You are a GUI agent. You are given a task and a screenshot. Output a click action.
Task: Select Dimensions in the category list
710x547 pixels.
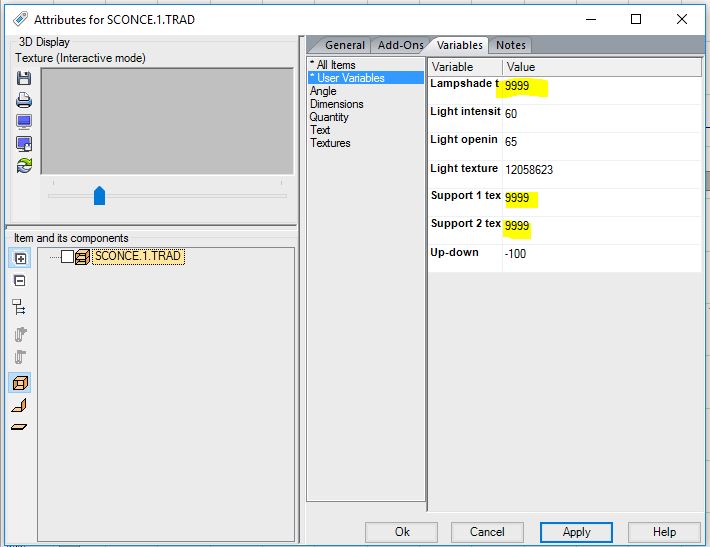tap(336, 104)
